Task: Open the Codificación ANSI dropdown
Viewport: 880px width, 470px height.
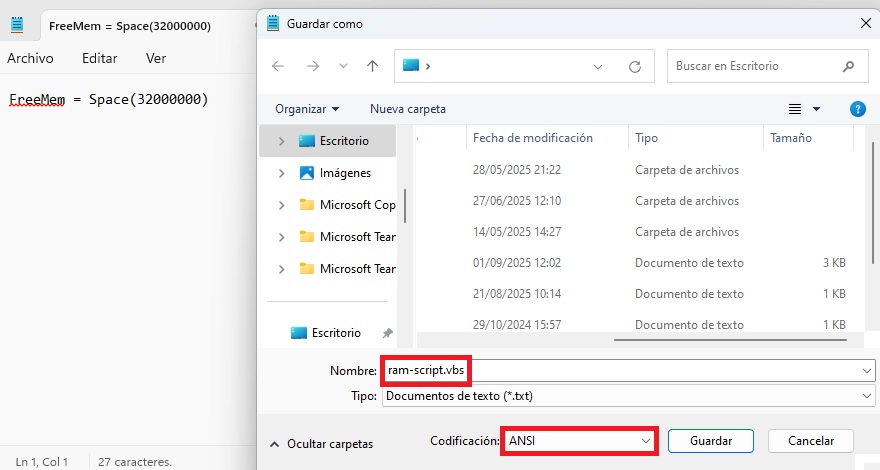Action: coord(580,440)
